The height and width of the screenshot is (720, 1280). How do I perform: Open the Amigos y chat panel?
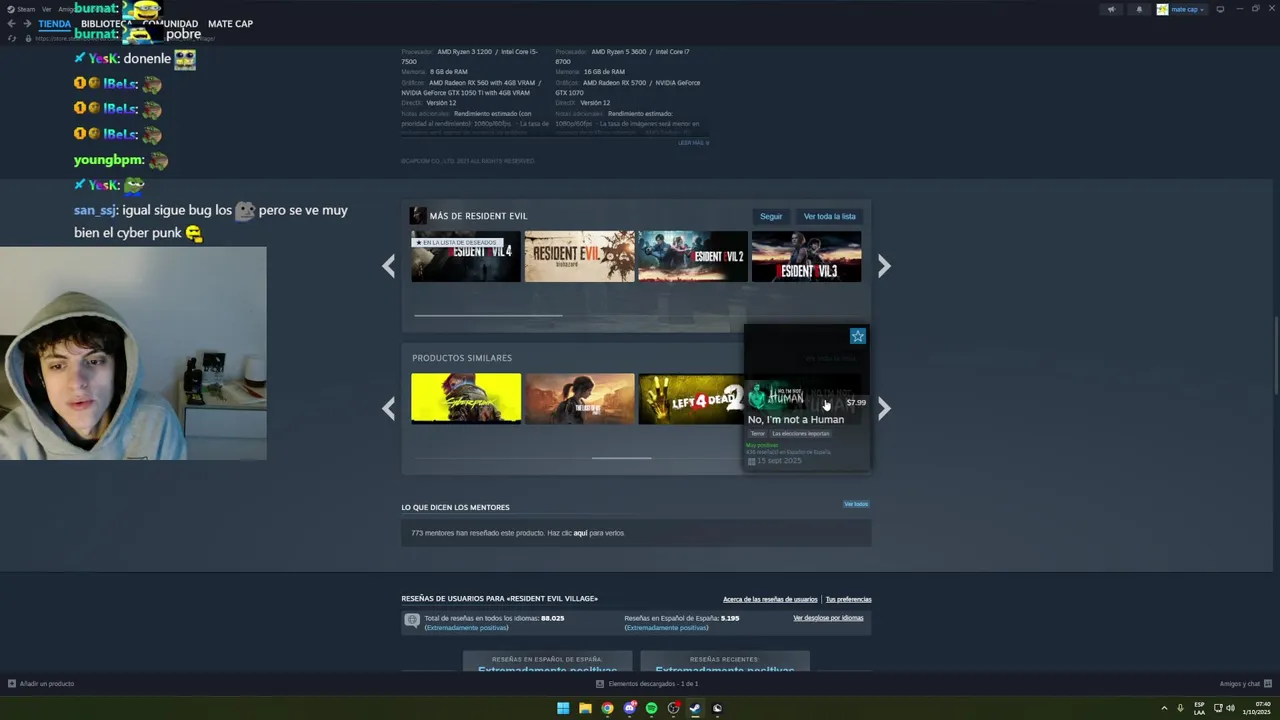coord(1245,684)
